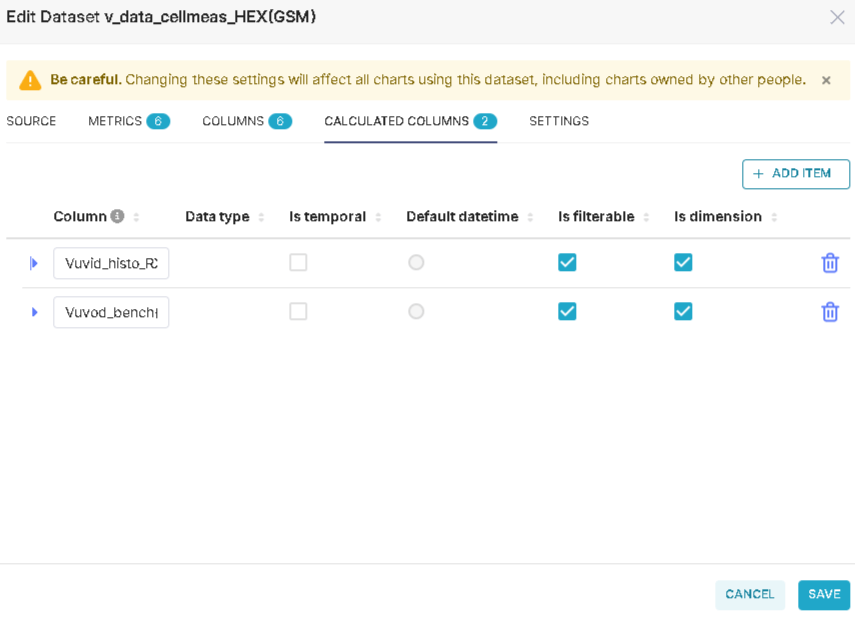855x617 pixels.
Task: Click the Vuvid_histo column name field
Action: pyautogui.click(x=111, y=263)
